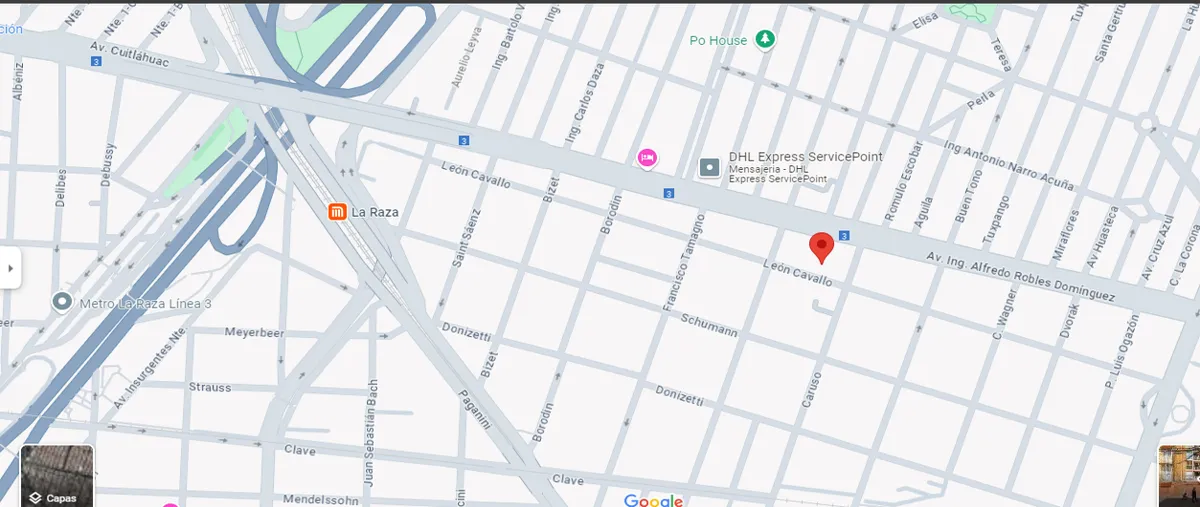Click the route 3 shield beside red pin
Viewport: 1200px width, 507px height.
845,236
